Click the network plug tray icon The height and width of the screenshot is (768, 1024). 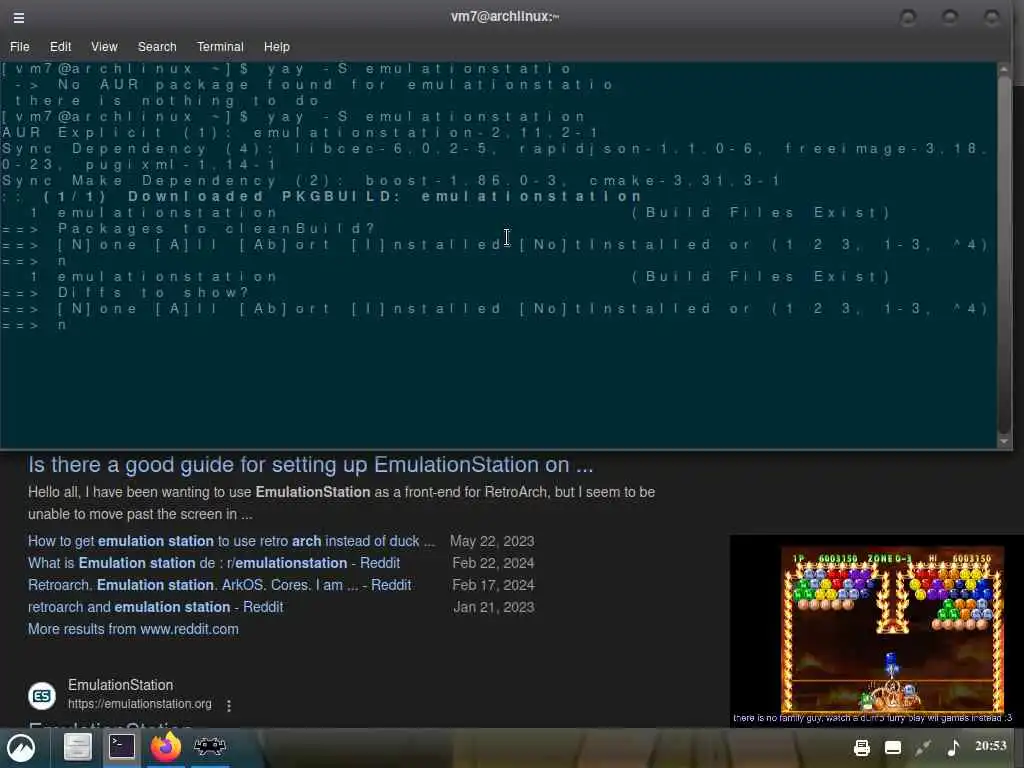coord(923,748)
